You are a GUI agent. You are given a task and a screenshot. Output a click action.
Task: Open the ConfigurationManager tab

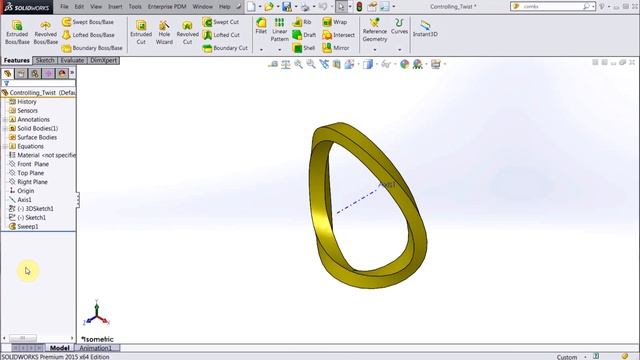35,73
